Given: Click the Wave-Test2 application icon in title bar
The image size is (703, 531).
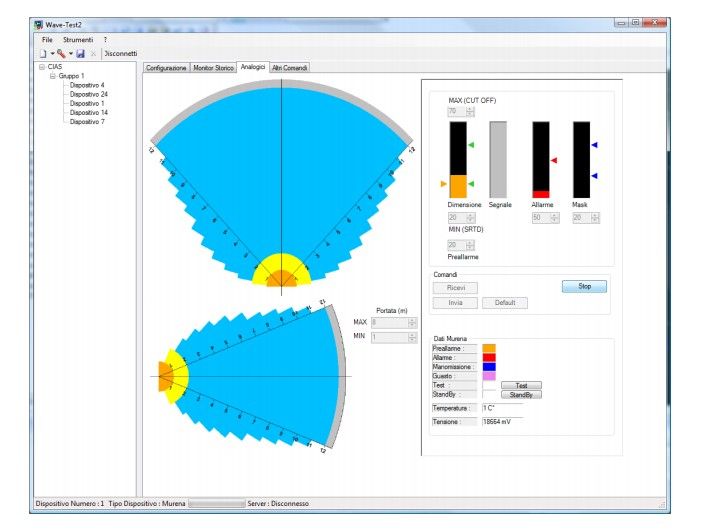Looking at the screenshot, I should (39, 25).
